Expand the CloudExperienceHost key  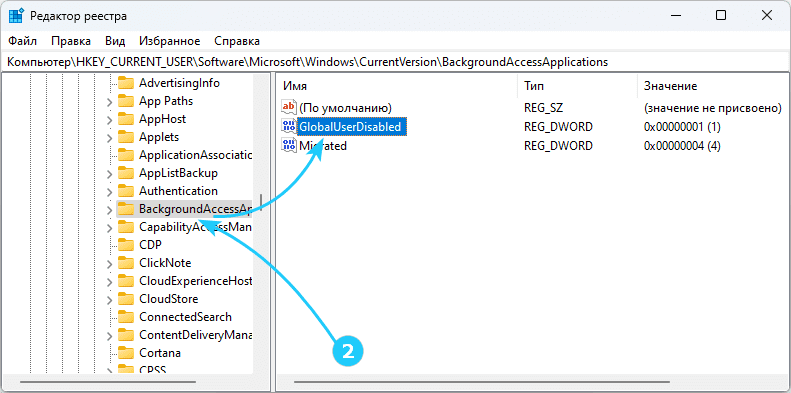pos(109,282)
